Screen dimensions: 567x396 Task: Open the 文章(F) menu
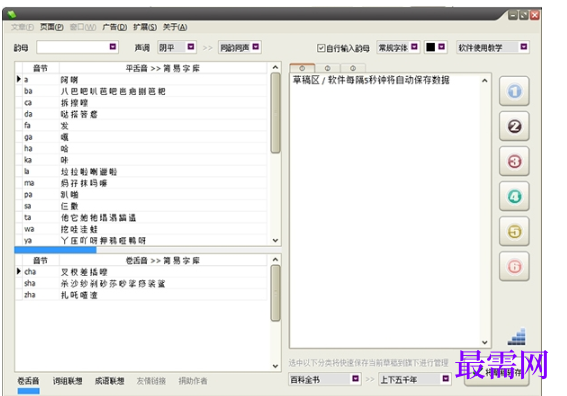tap(22, 27)
